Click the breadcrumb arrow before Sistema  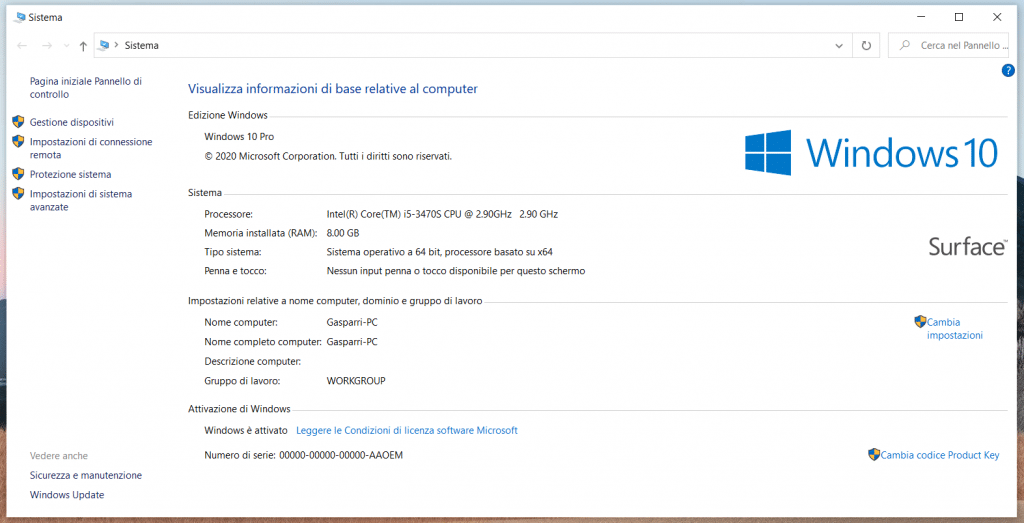coord(117,46)
